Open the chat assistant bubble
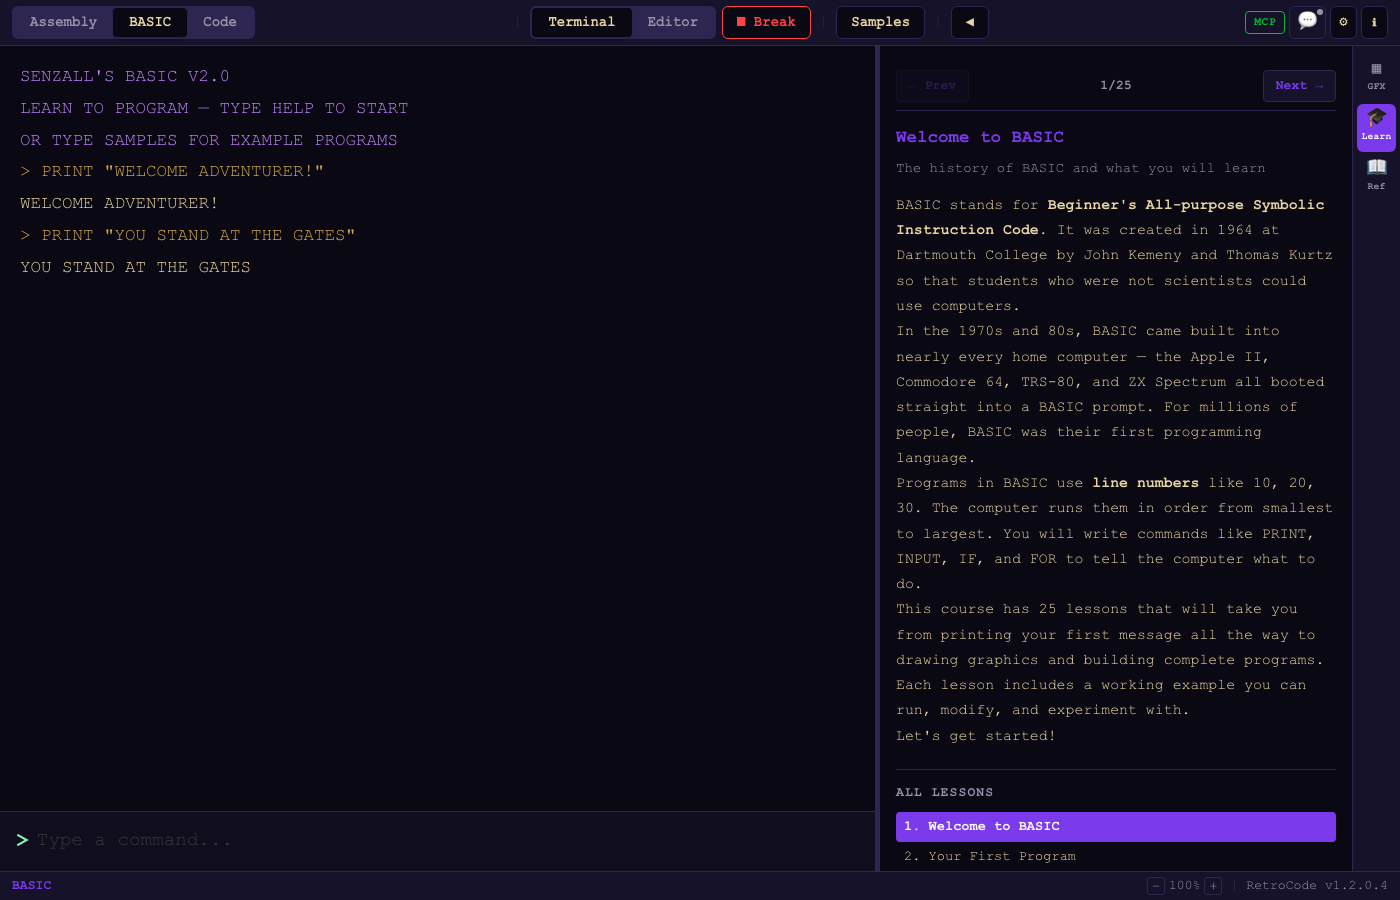This screenshot has width=1400, height=900. click(x=1307, y=21)
